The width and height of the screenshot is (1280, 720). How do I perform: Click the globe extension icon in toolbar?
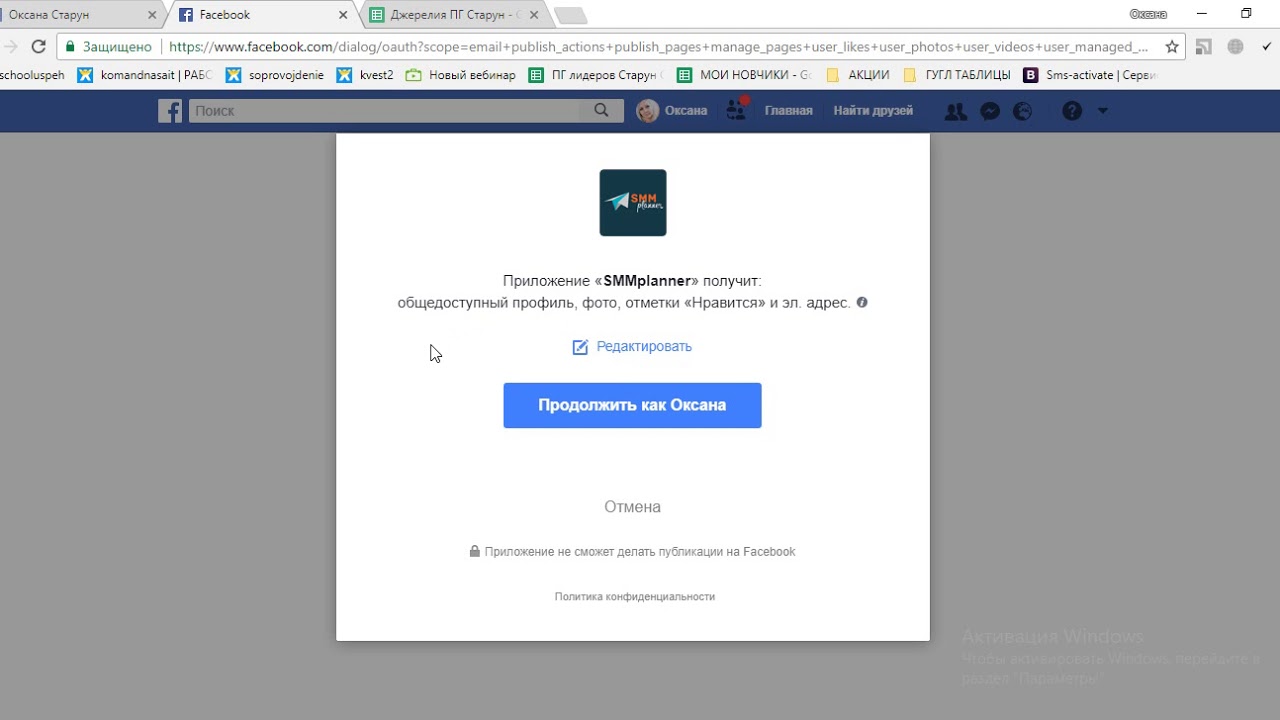pyautogui.click(x=1236, y=47)
